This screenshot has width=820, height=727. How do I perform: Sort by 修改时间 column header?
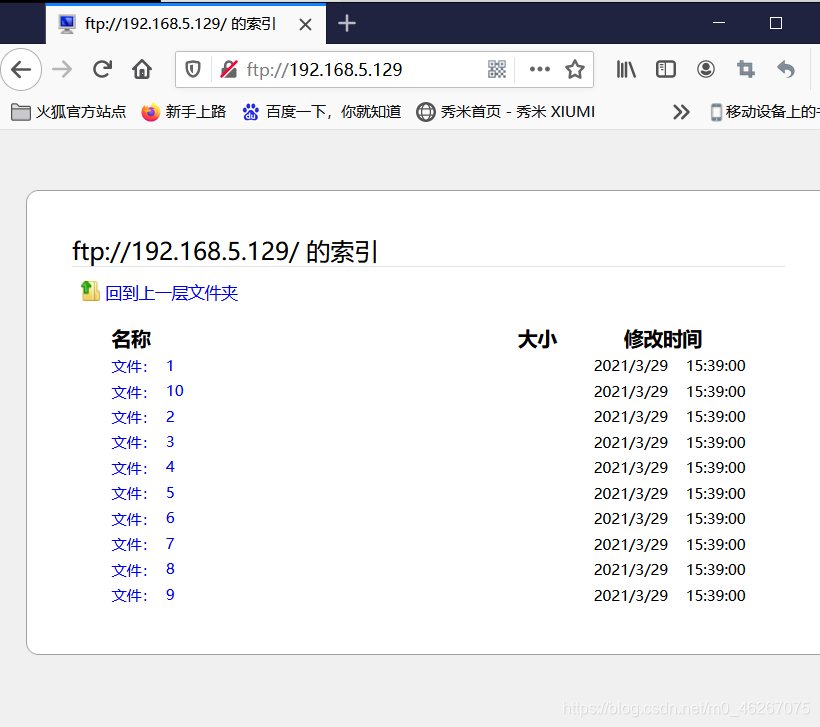(663, 339)
